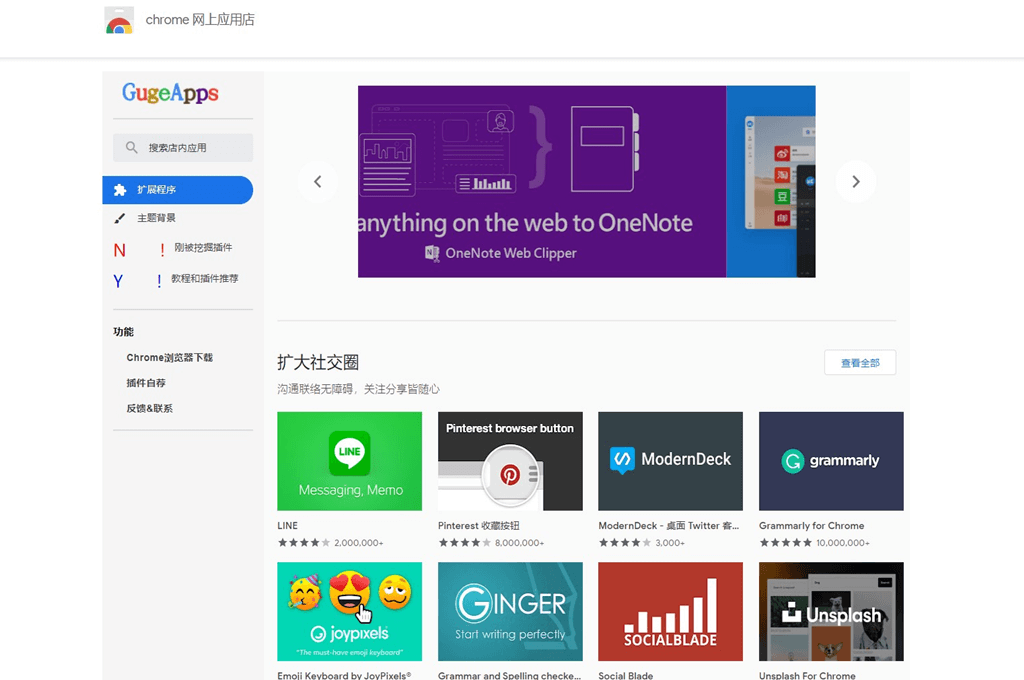Open the OneNote Web Clipper banner
The image size is (1024, 680).
pos(542,182)
